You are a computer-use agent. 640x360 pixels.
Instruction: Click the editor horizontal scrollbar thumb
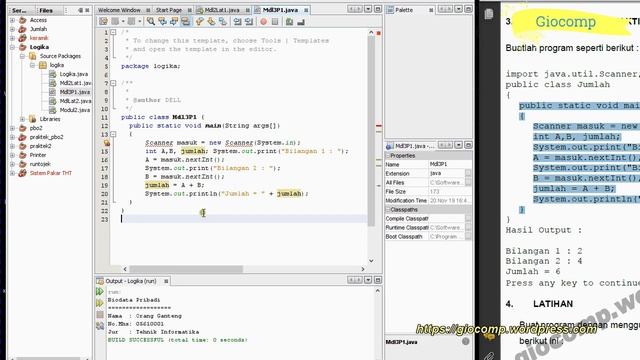[x=186, y=269]
